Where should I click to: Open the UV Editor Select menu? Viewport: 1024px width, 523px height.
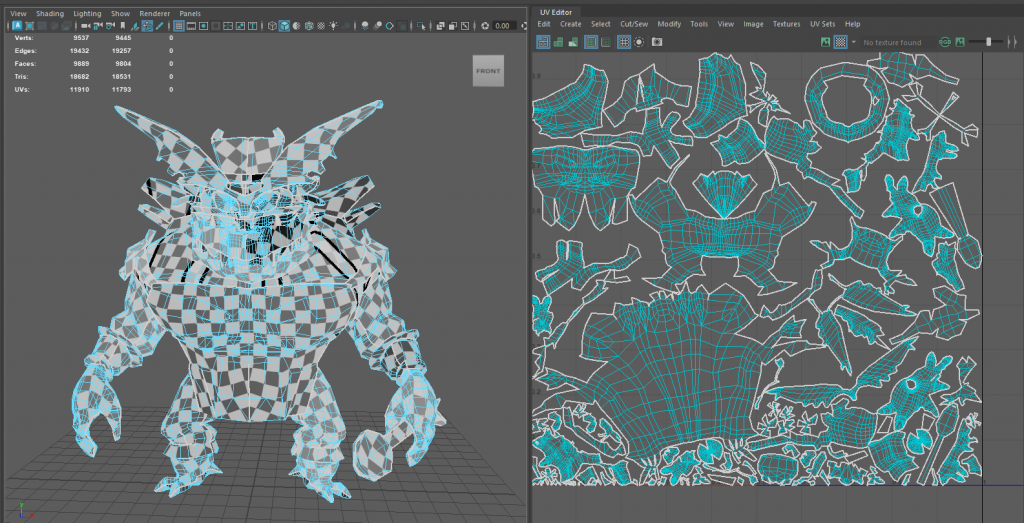point(601,24)
